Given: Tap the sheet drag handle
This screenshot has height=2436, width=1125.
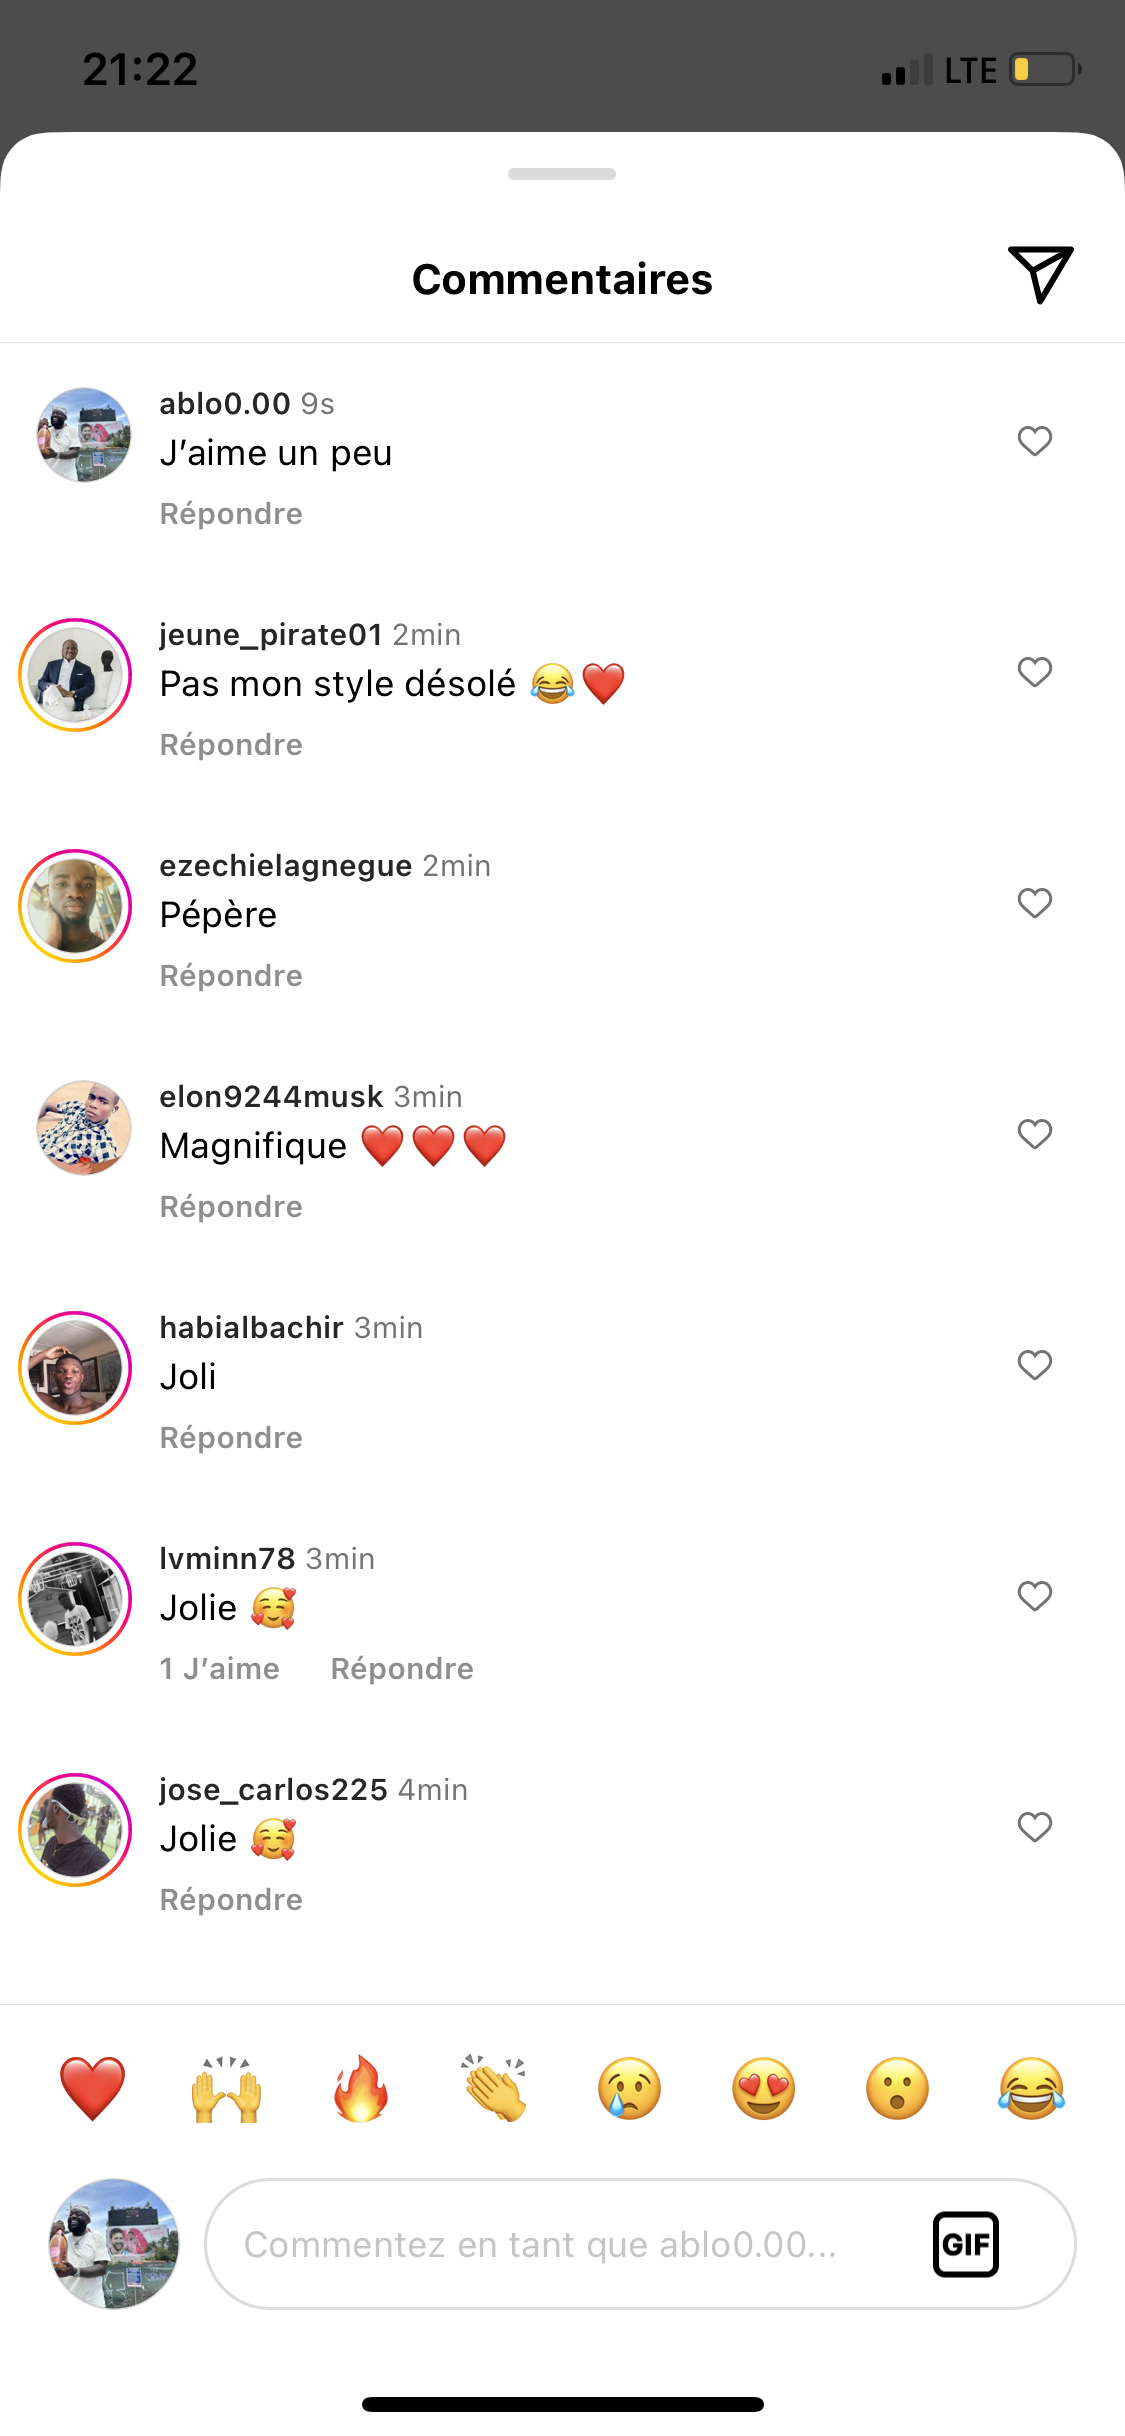Looking at the screenshot, I should point(562,174).
